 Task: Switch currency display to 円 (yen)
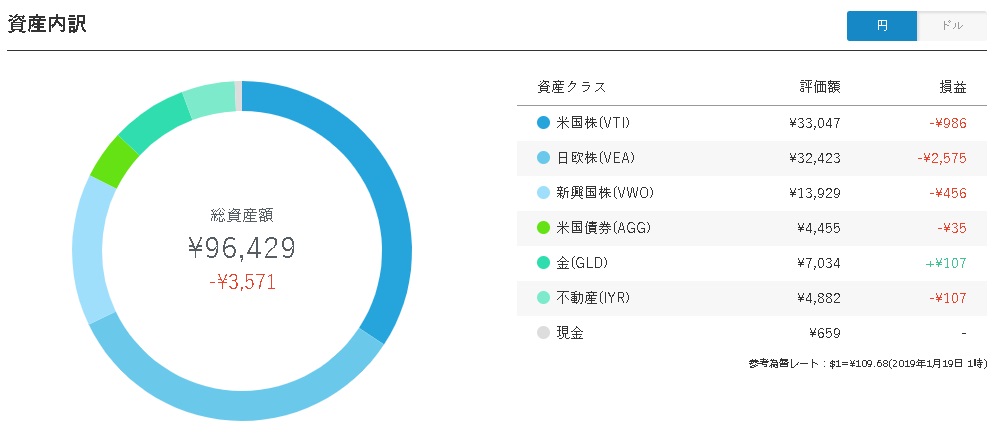point(881,26)
